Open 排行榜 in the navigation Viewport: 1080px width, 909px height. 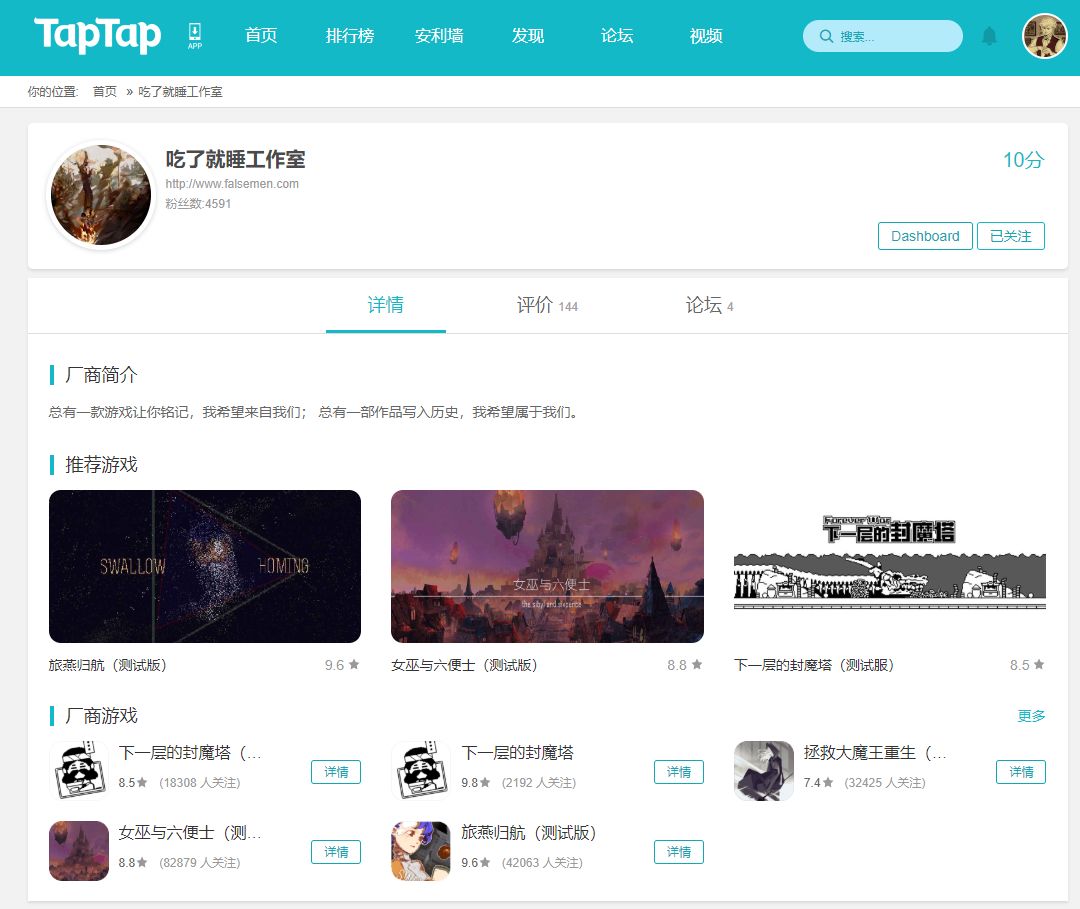click(x=350, y=36)
